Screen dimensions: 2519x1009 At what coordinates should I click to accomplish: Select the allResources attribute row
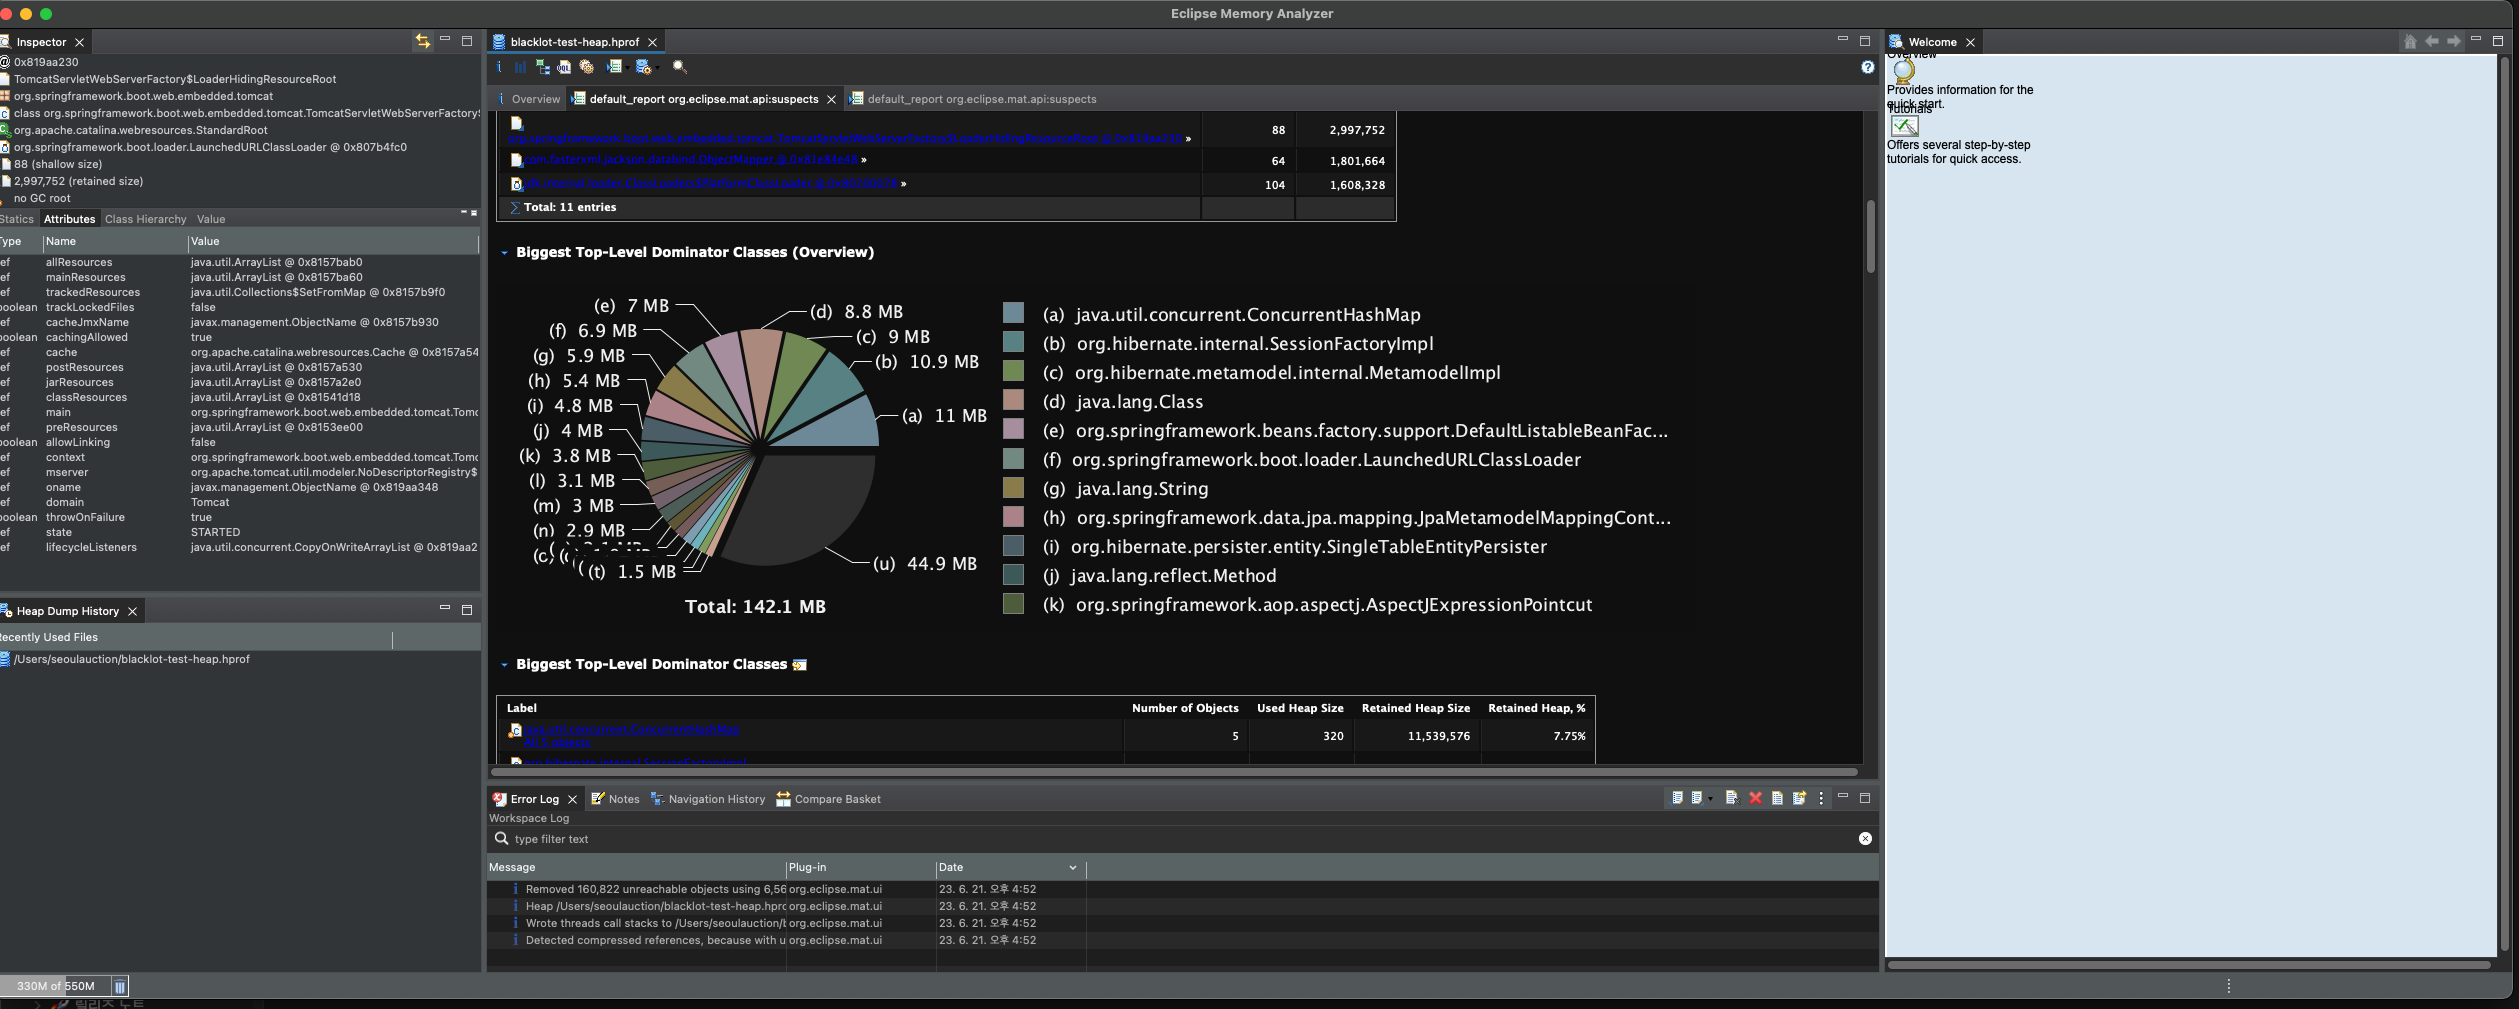click(240, 262)
